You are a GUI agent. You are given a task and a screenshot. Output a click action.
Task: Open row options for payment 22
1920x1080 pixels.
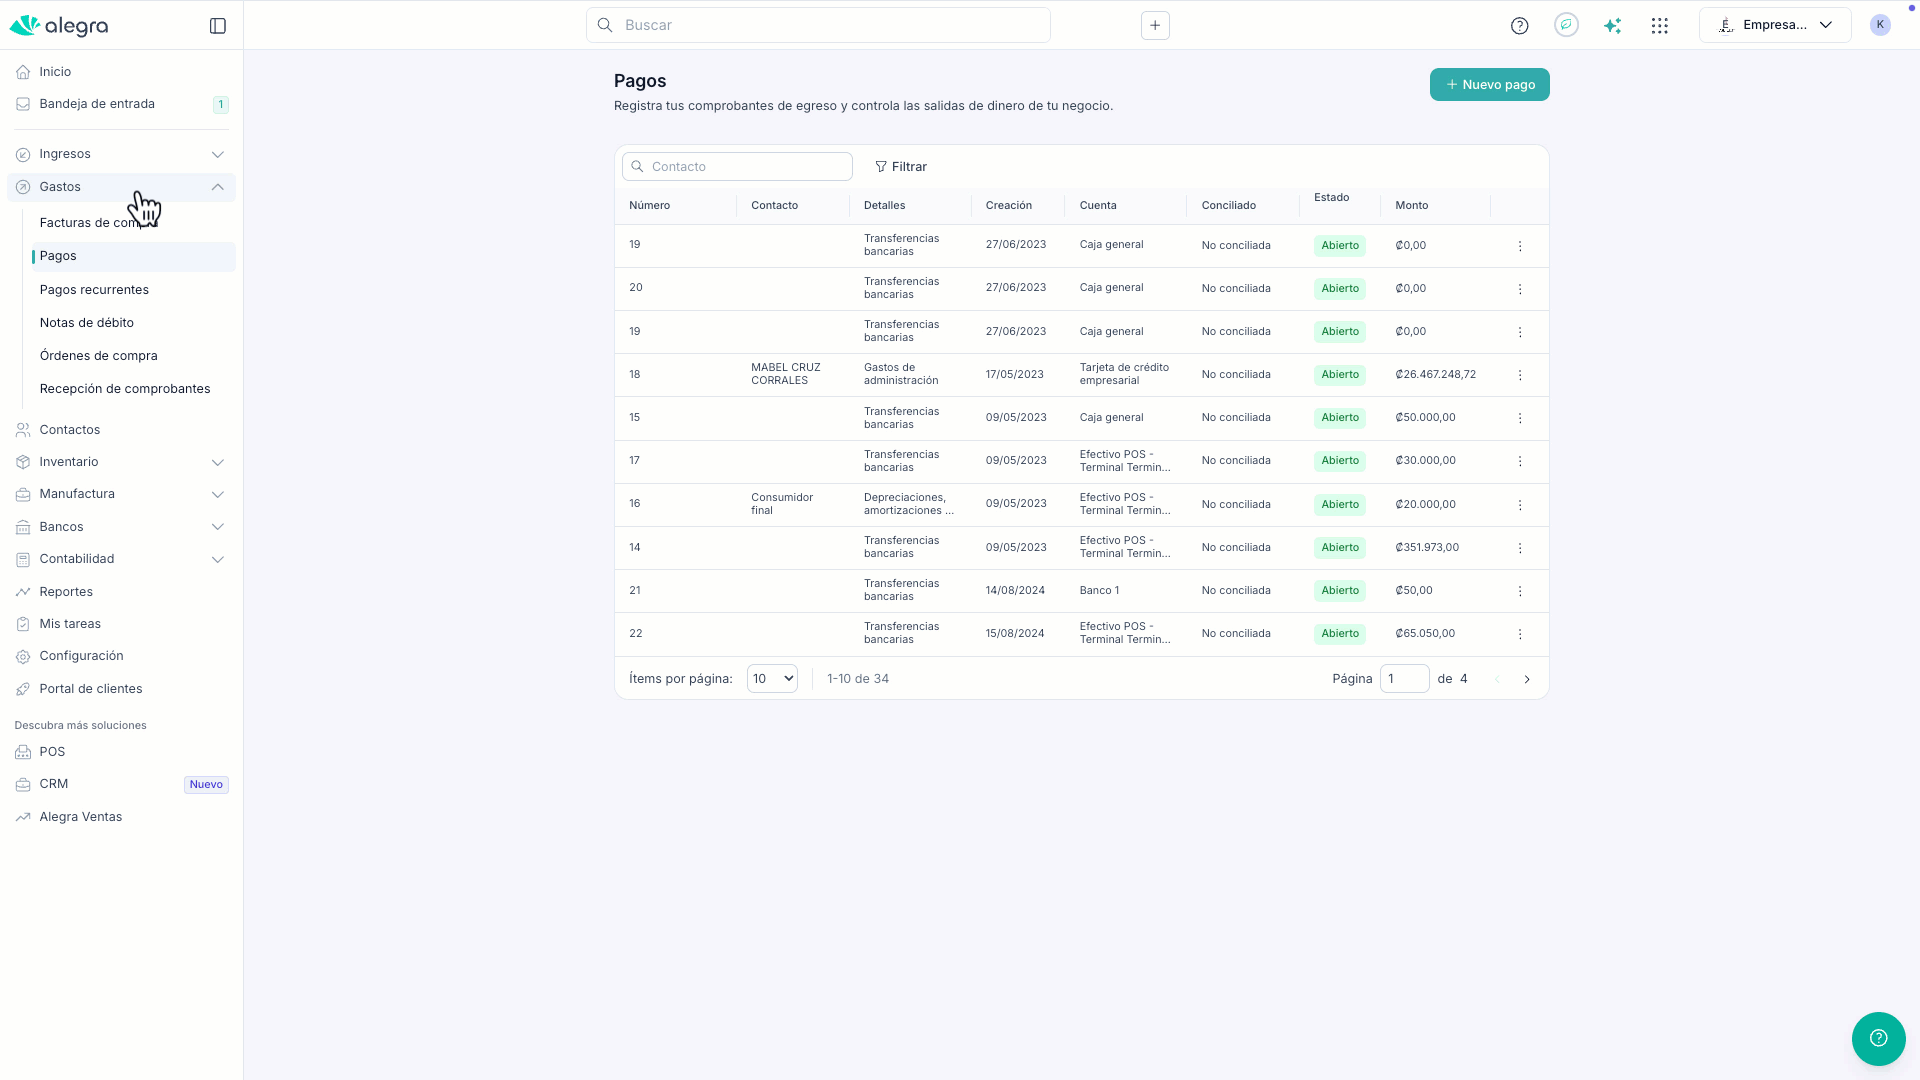click(1520, 634)
